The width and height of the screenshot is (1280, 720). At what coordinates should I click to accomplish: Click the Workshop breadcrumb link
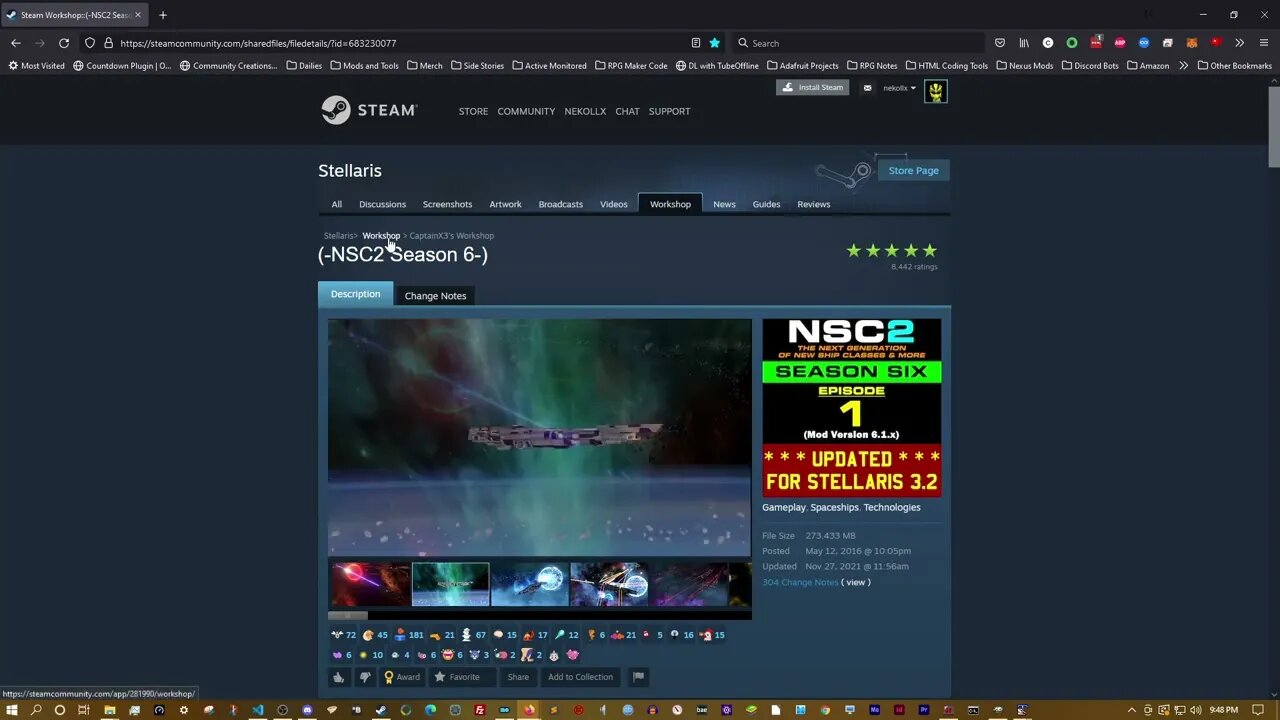pos(381,236)
